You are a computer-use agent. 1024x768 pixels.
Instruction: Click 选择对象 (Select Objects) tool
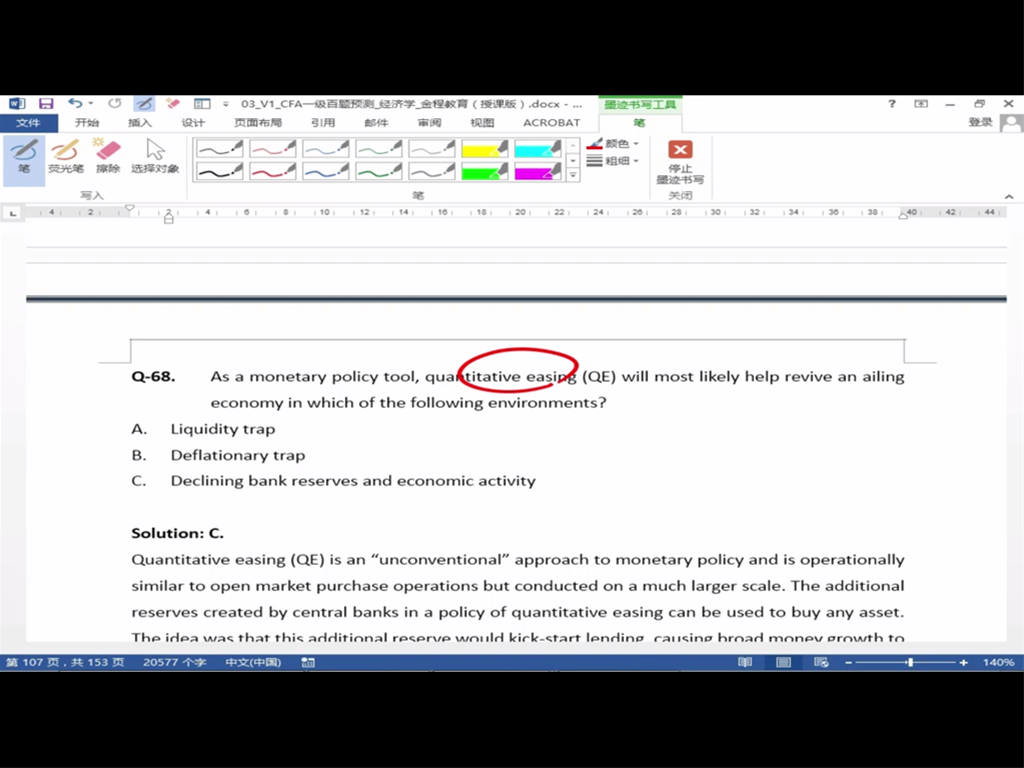pos(155,157)
